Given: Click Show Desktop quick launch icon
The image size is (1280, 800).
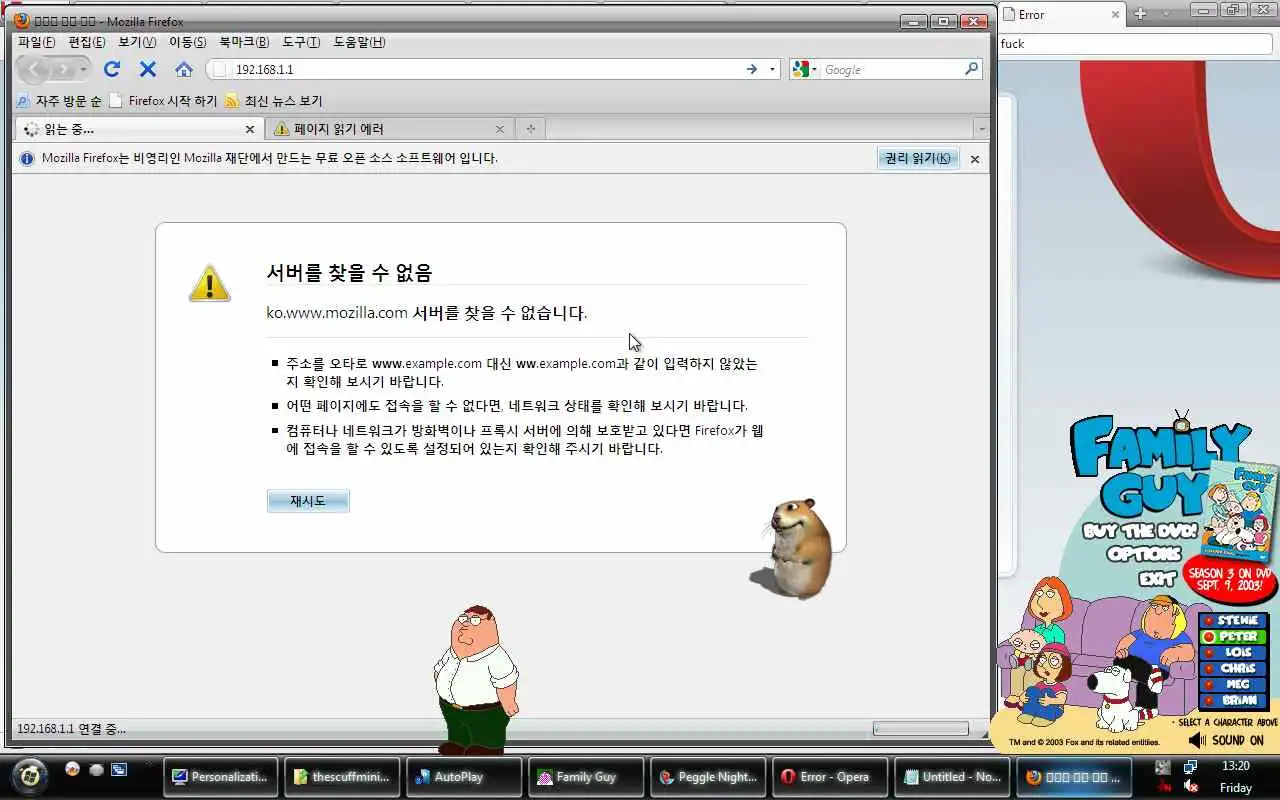Looking at the screenshot, I should pos(119,769).
